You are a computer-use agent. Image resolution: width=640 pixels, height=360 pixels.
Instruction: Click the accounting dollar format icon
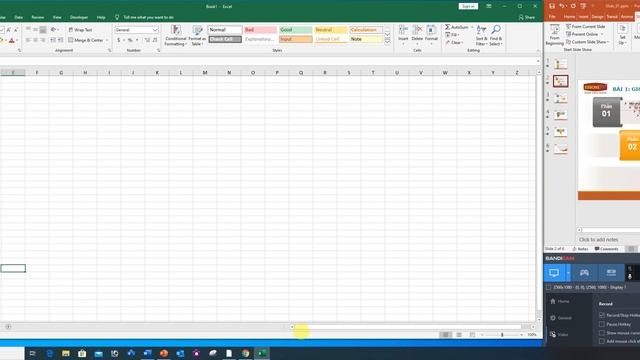(119, 40)
